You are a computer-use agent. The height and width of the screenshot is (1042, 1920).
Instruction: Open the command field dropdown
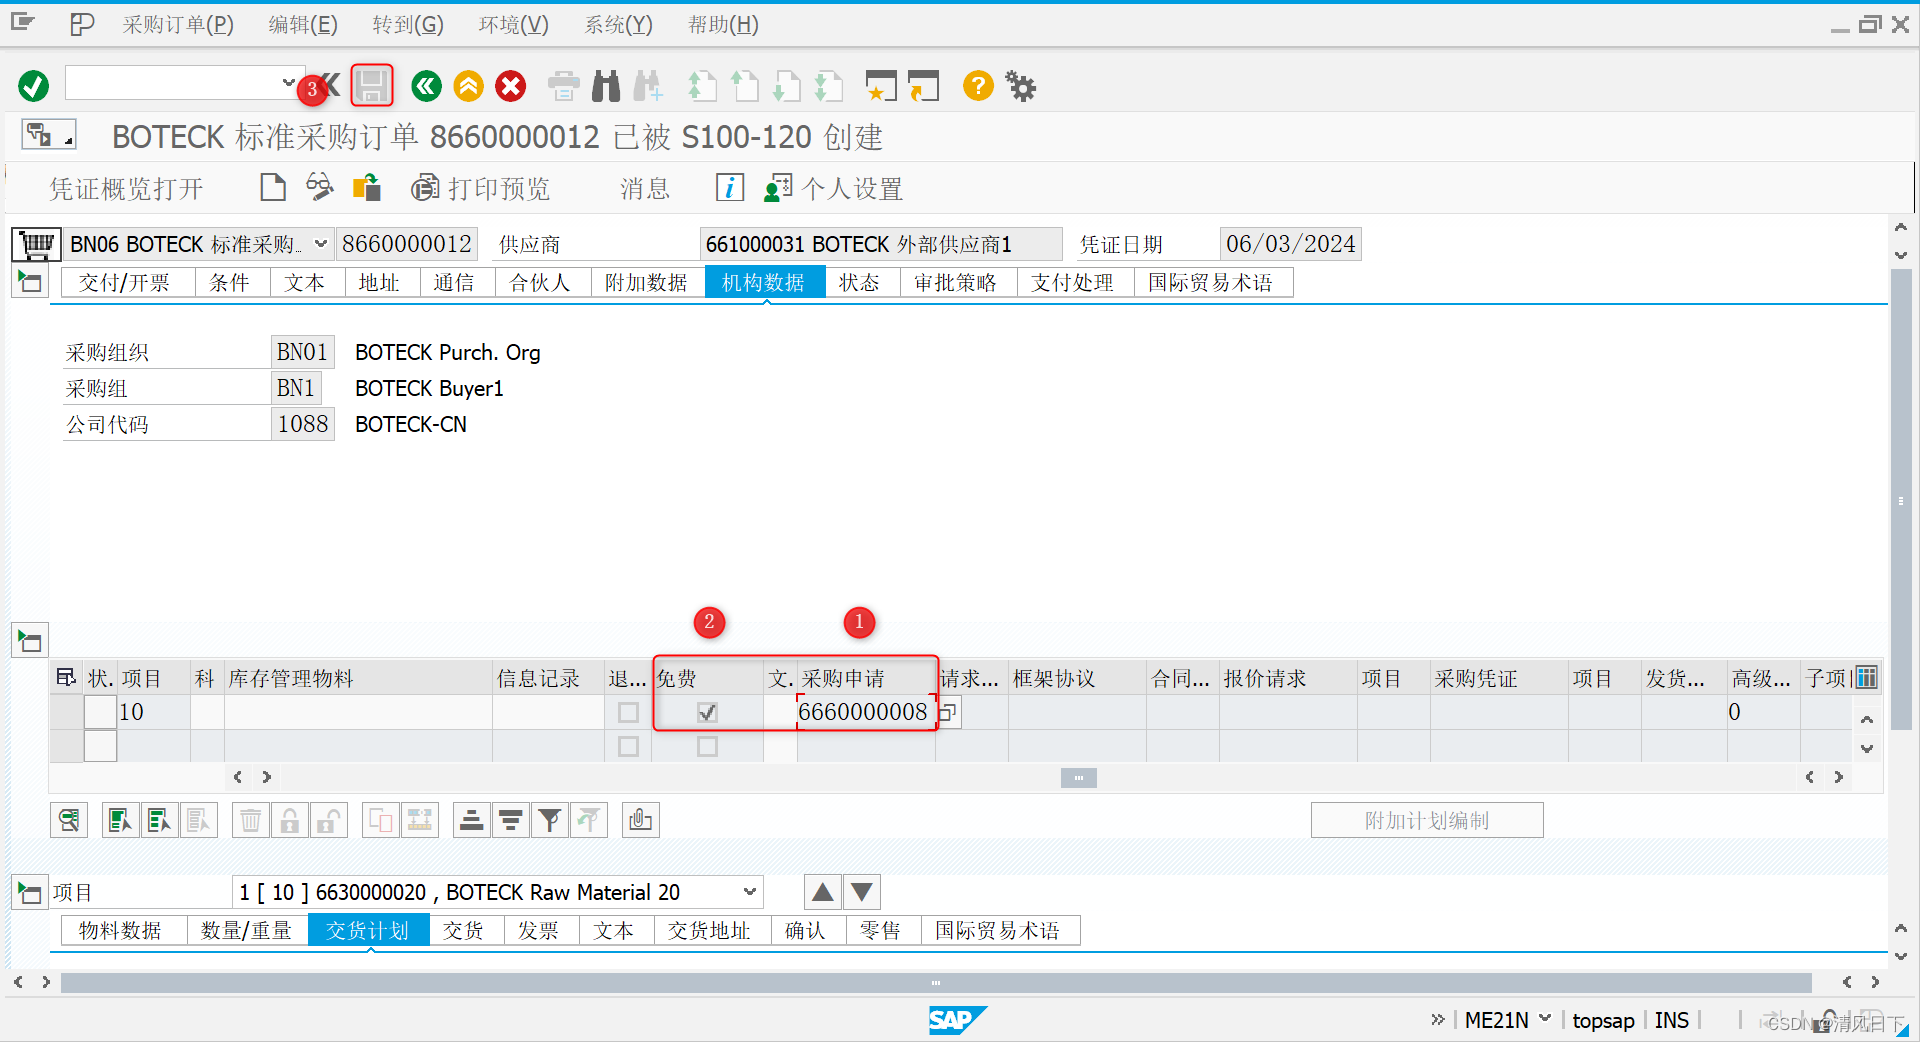tap(288, 83)
